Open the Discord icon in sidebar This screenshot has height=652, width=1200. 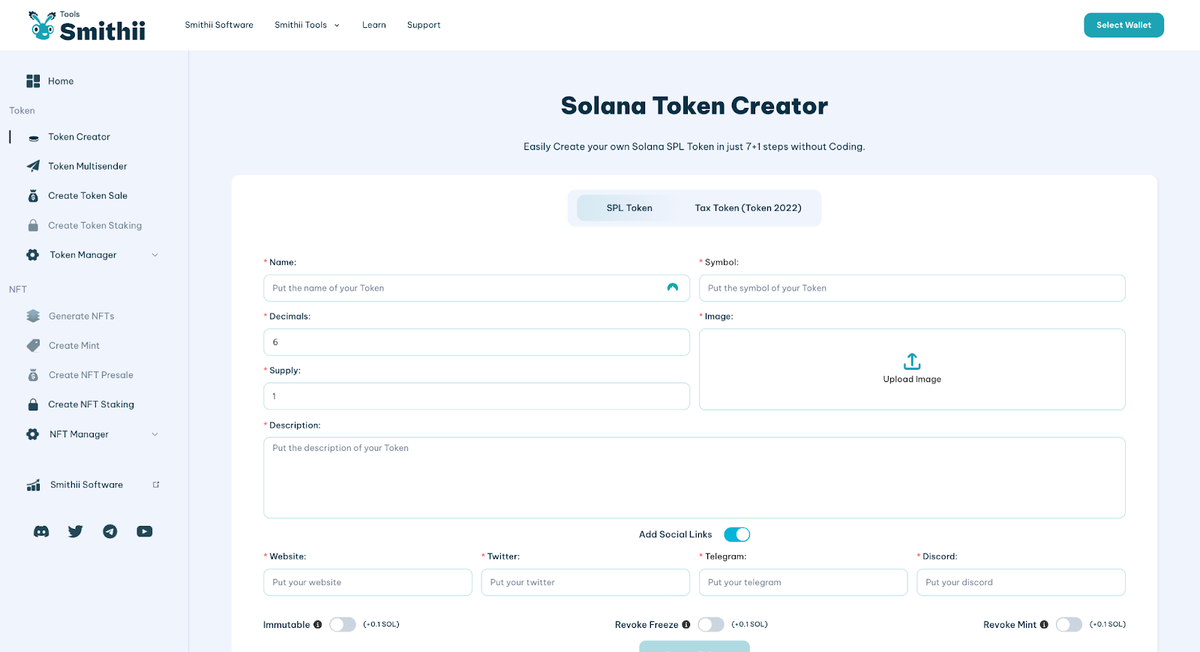(x=41, y=531)
